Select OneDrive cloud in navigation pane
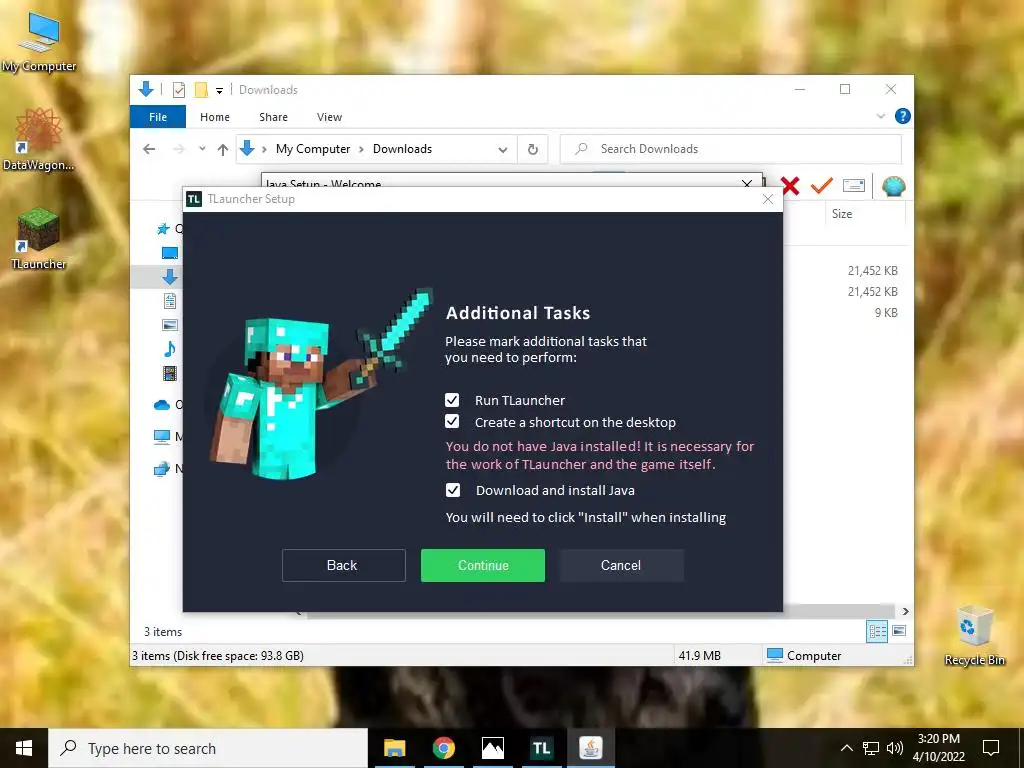1024x768 pixels. [x=162, y=405]
